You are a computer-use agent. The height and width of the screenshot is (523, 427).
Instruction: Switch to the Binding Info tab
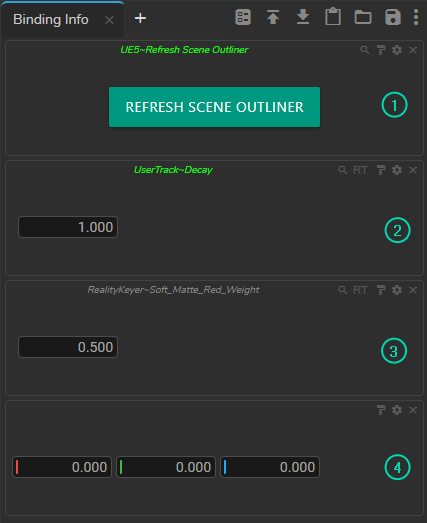[51, 19]
